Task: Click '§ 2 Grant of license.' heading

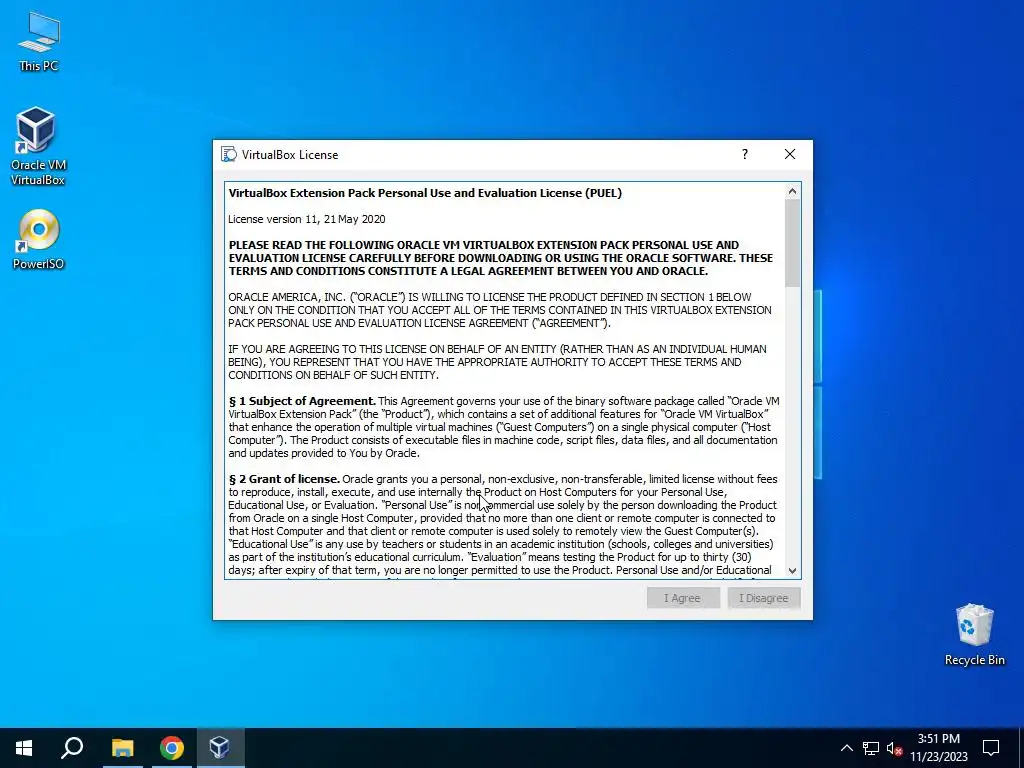Action: click(x=284, y=479)
